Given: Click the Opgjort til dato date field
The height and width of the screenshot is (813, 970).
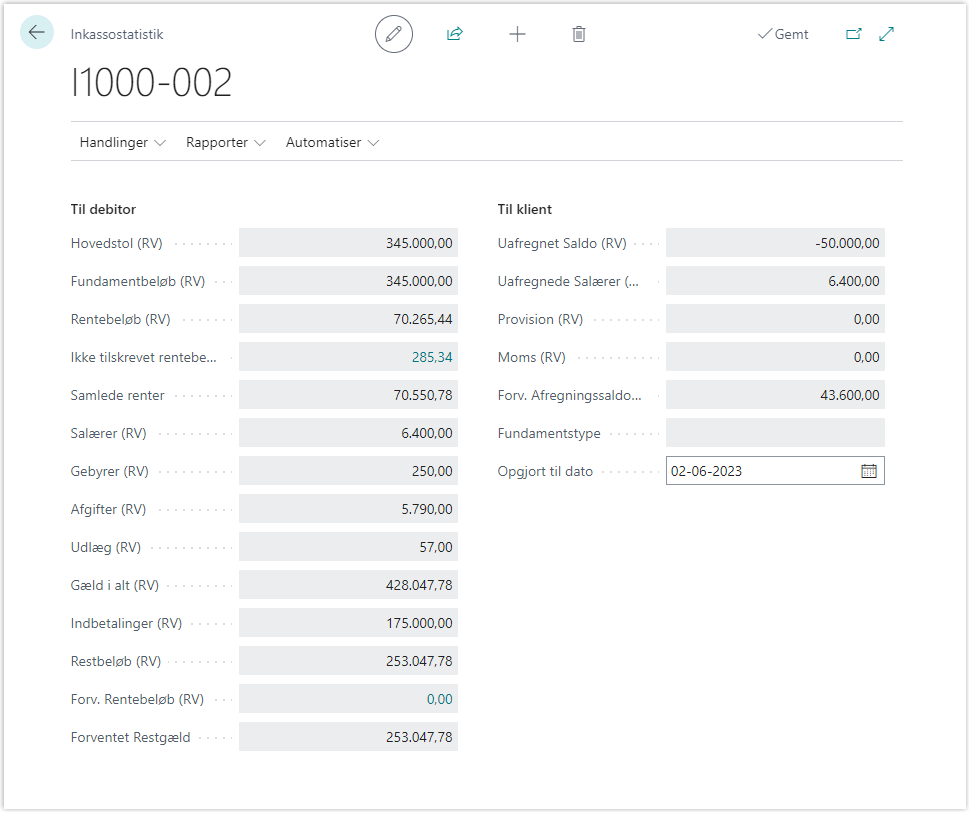Looking at the screenshot, I should click(x=760, y=471).
